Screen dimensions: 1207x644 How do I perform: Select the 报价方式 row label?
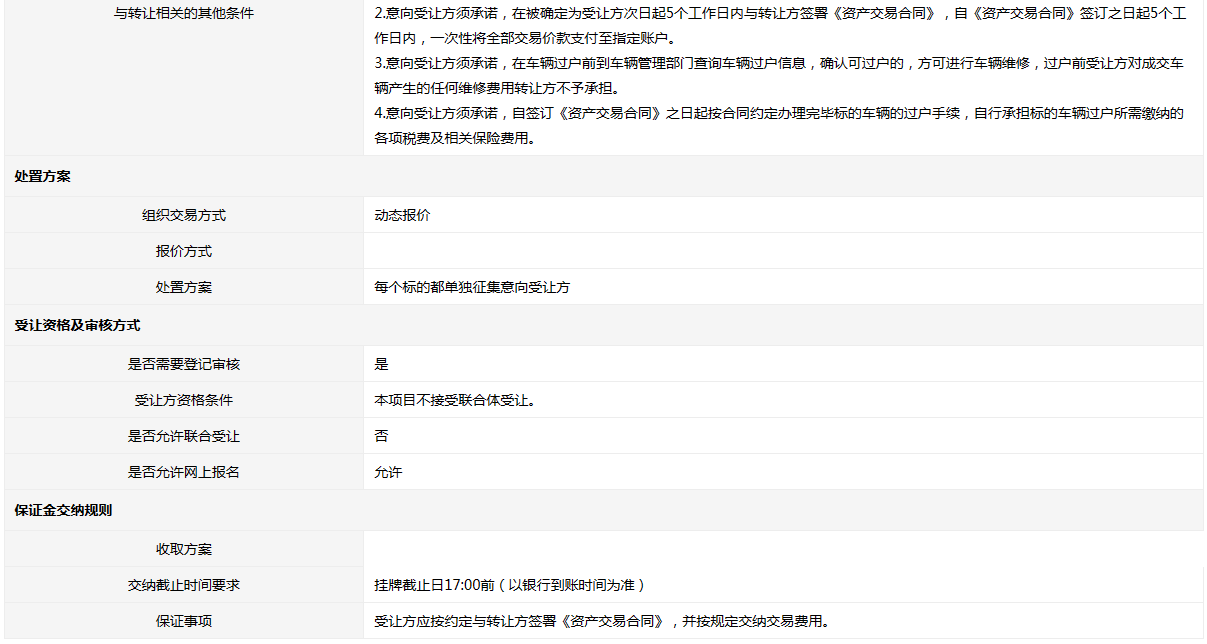click(184, 251)
